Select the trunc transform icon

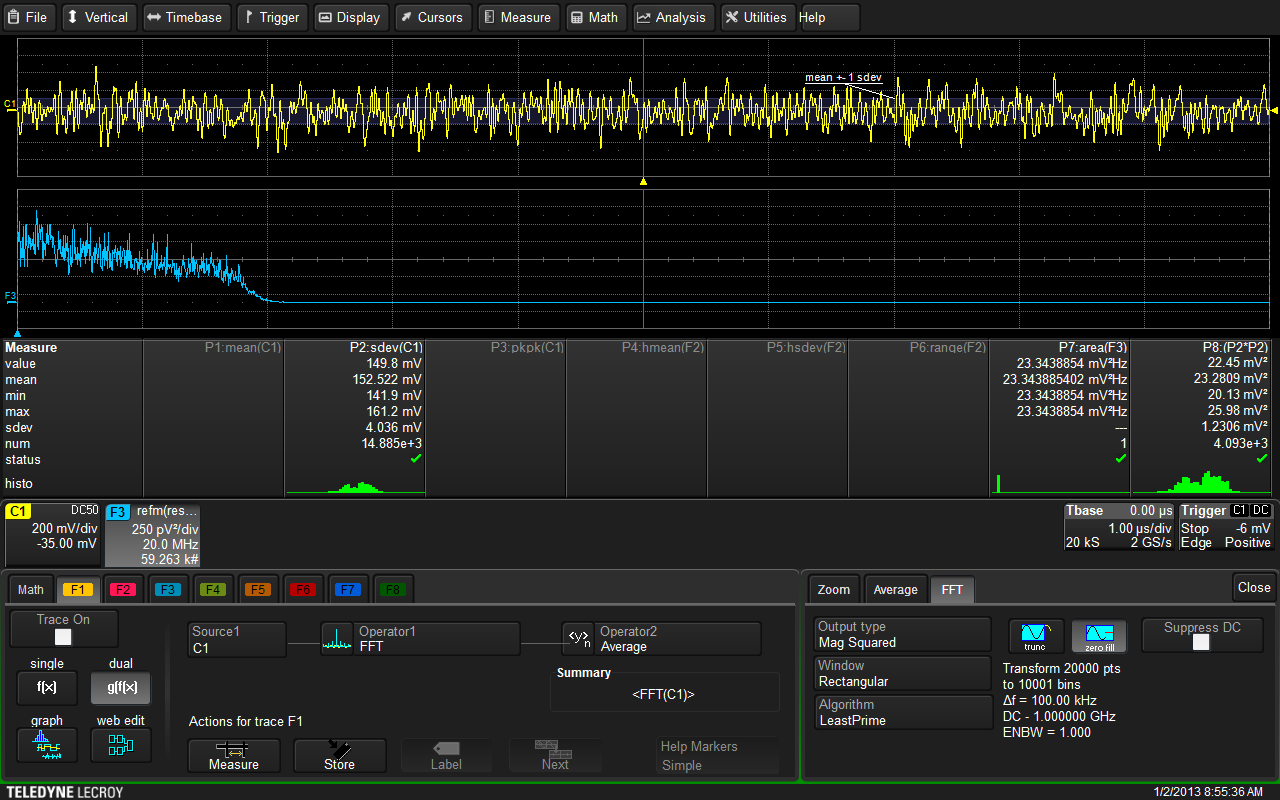click(1037, 636)
